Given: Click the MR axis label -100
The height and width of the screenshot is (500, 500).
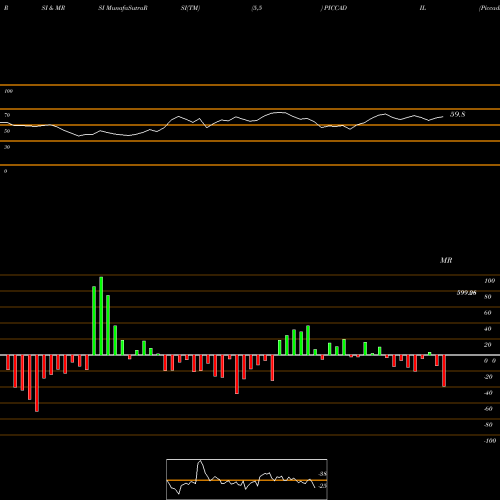Looking at the screenshot, I should (x=490, y=441).
